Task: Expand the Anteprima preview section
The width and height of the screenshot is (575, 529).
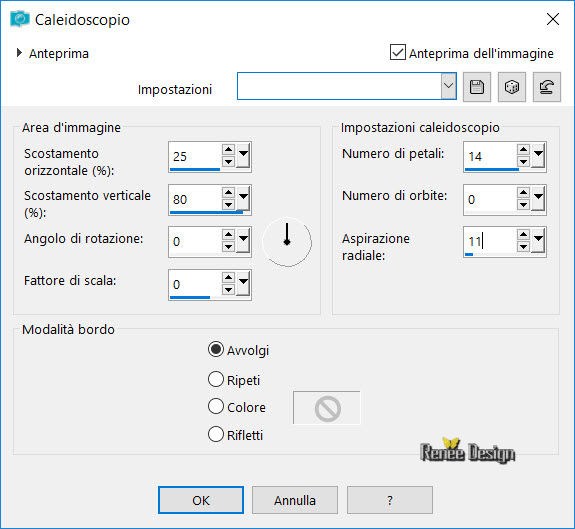Action: point(19,53)
